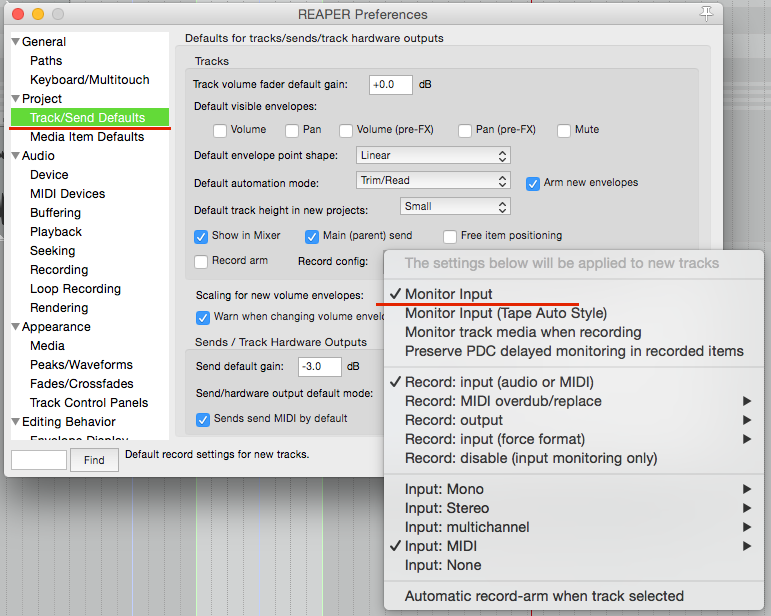Open Loop Recording settings
The width and height of the screenshot is (771, 616).
pos(75,289)
